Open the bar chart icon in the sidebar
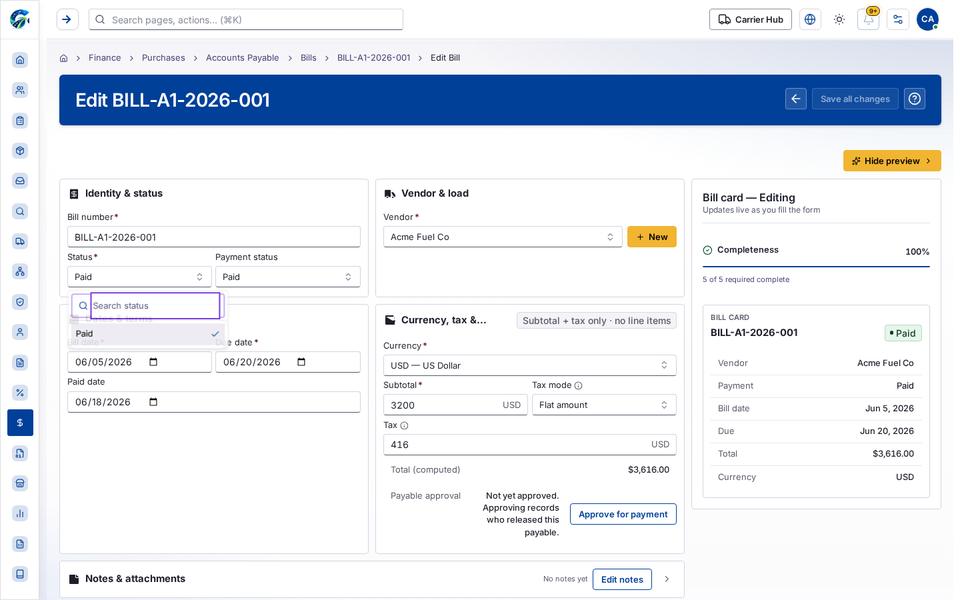Screen dimensions: 960x600 20,513
